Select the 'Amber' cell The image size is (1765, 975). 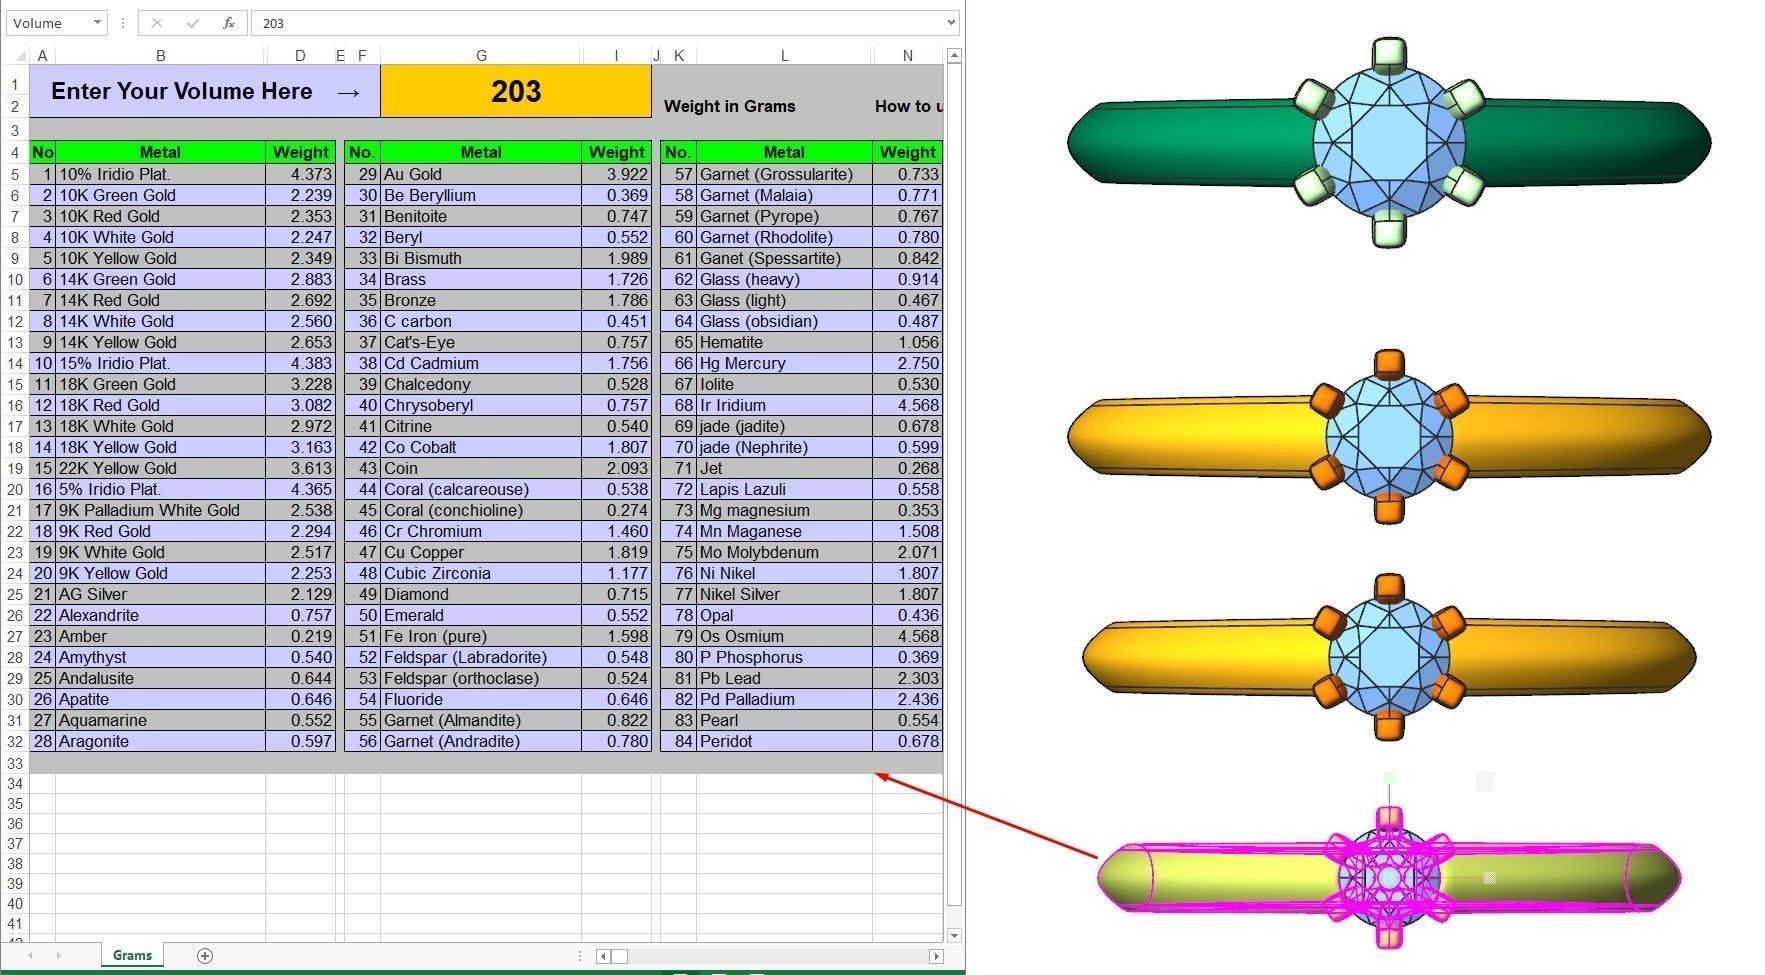160,636
